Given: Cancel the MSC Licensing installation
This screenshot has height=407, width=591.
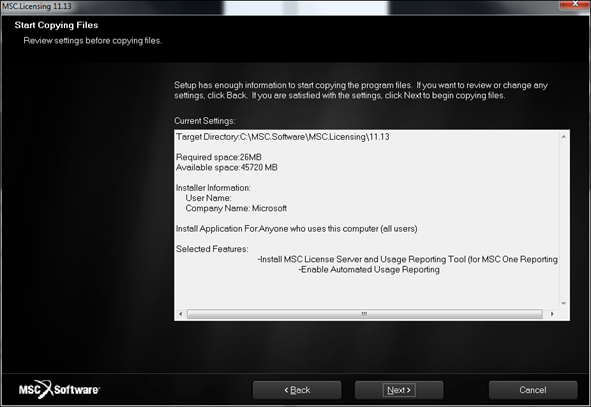Looking at the screenshot, I should tap(533, 390).
